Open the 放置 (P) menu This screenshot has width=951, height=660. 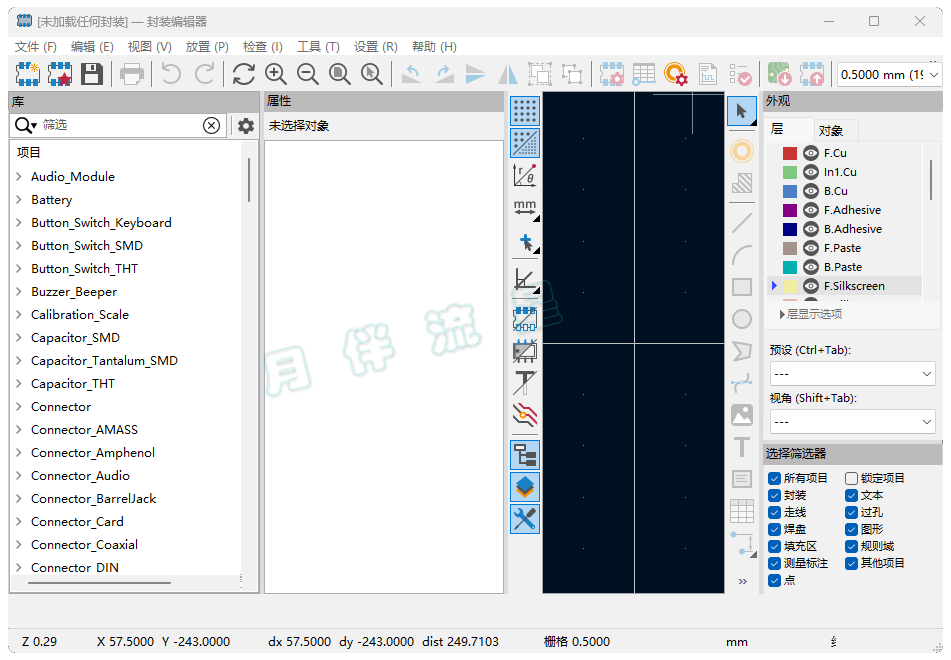coord(207,47)
